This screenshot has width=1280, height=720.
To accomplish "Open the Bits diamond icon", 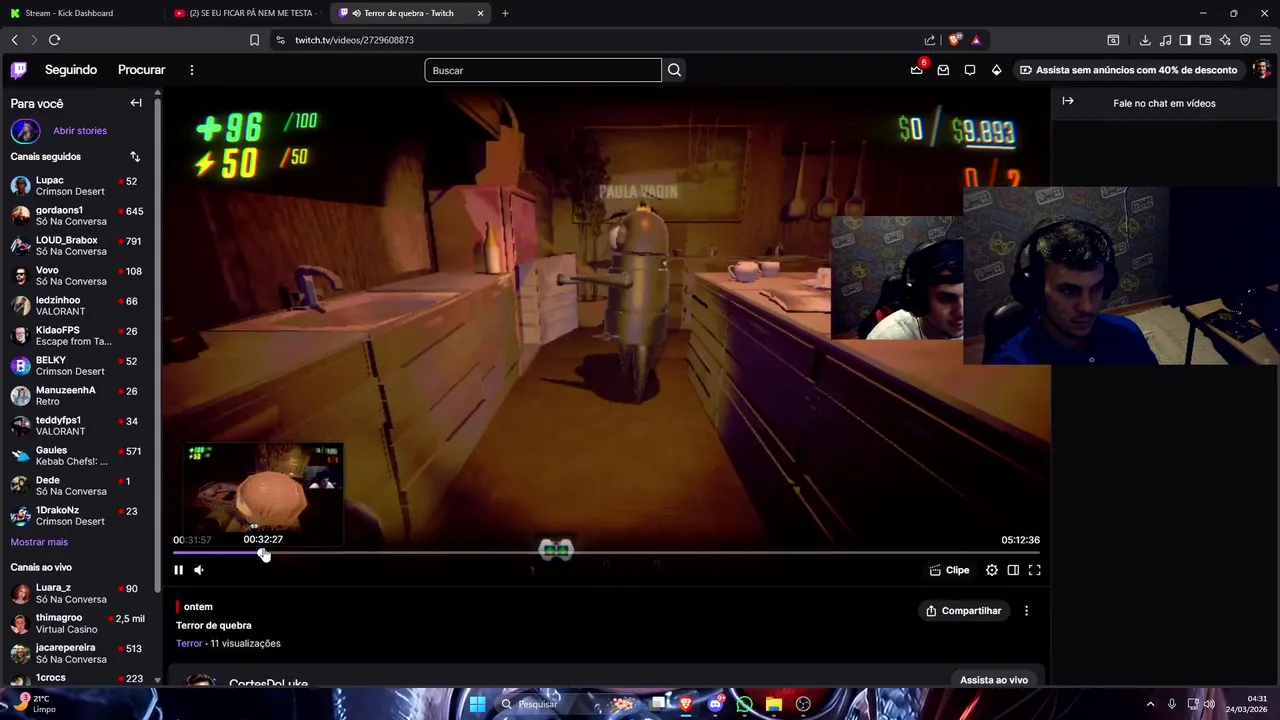I will pyautogui.click(x=996, y=70).
